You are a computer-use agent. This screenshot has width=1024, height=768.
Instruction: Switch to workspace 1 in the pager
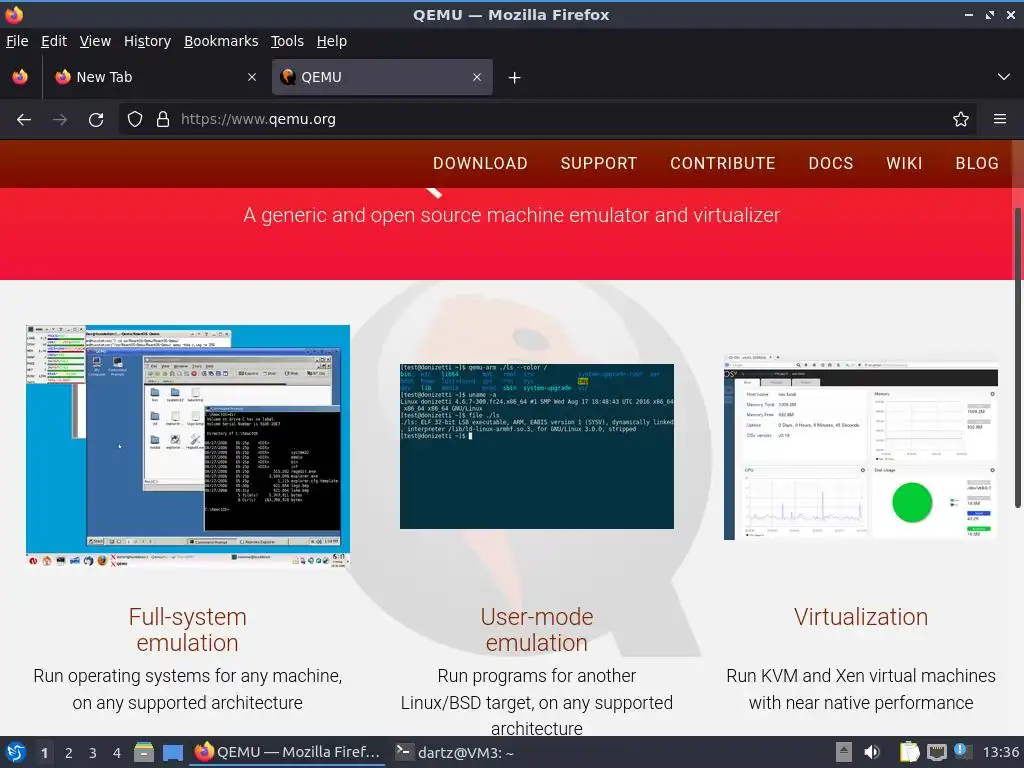[44, 753]
